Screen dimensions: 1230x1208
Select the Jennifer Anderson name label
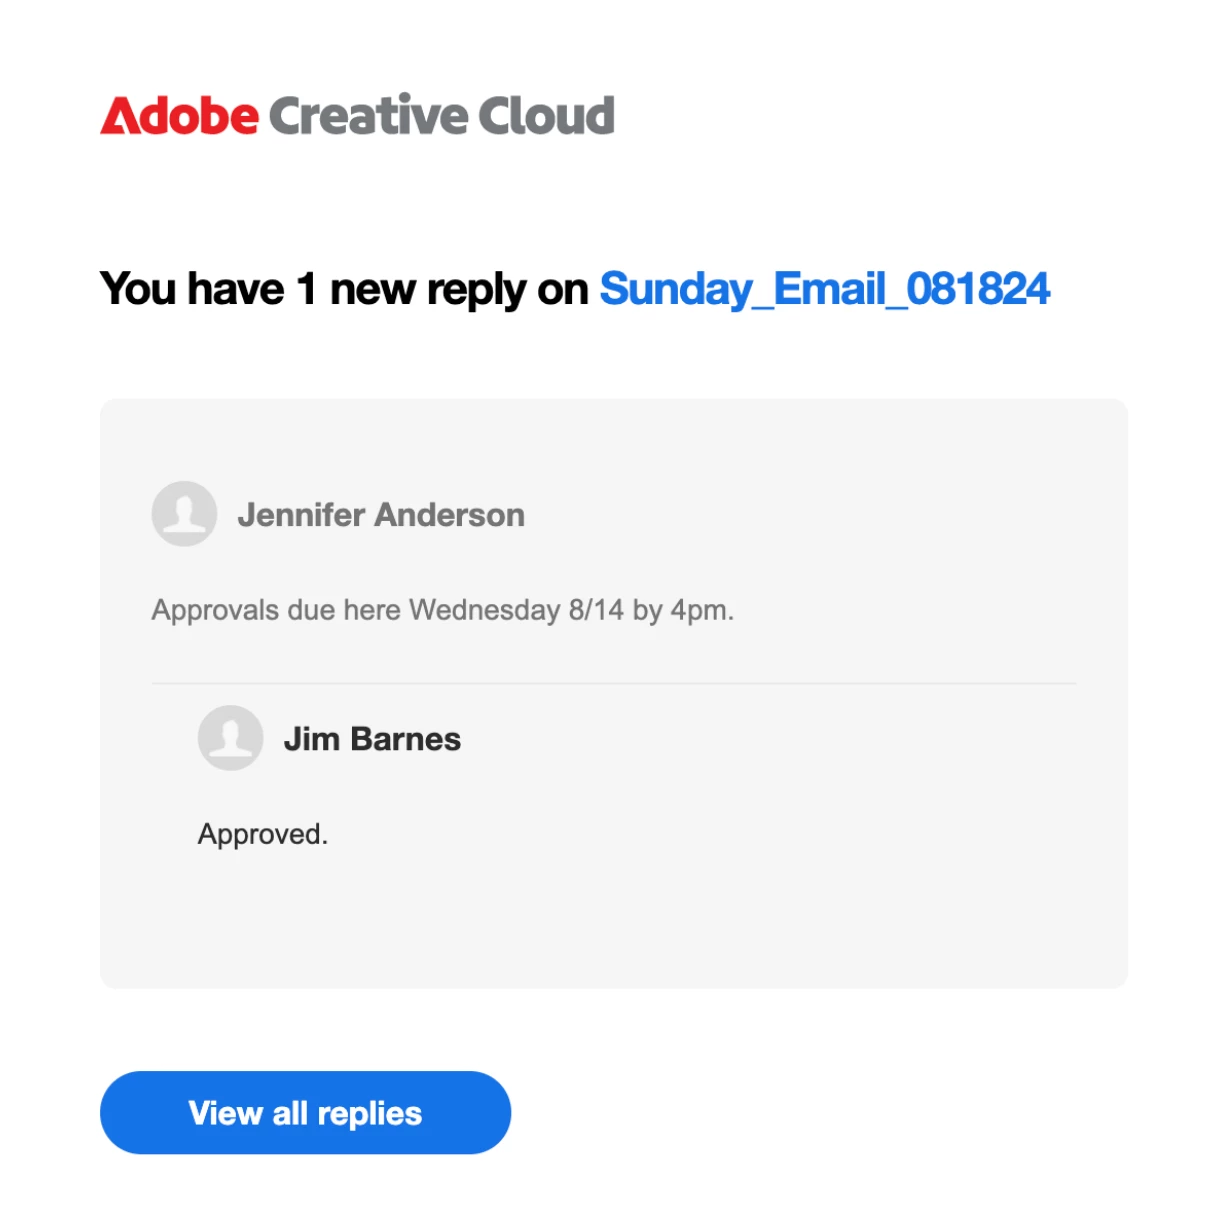point(381,515)
